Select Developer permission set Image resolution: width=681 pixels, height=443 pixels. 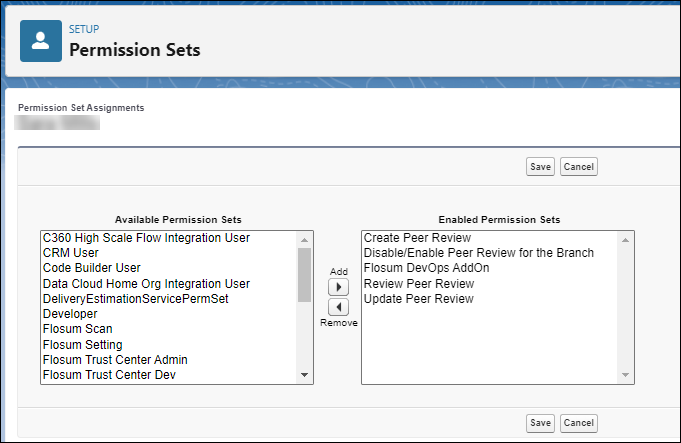70,314
